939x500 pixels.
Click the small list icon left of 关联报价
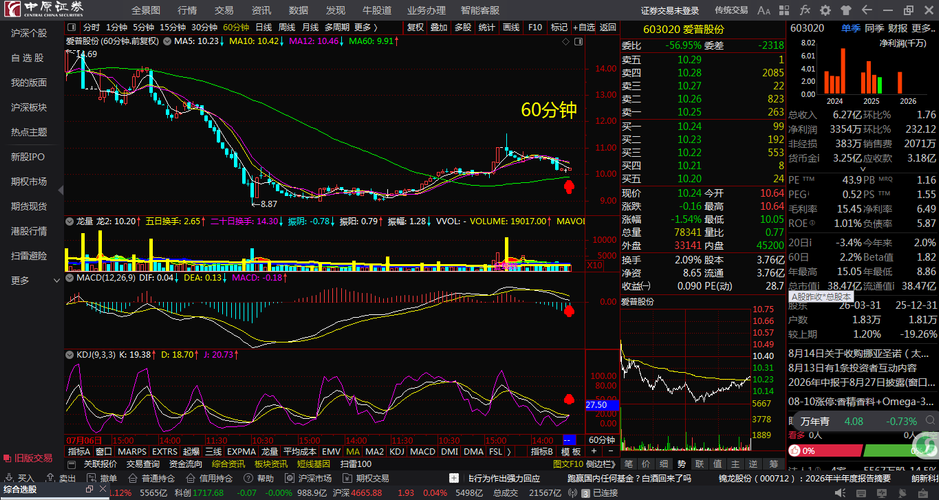point(72,464)
